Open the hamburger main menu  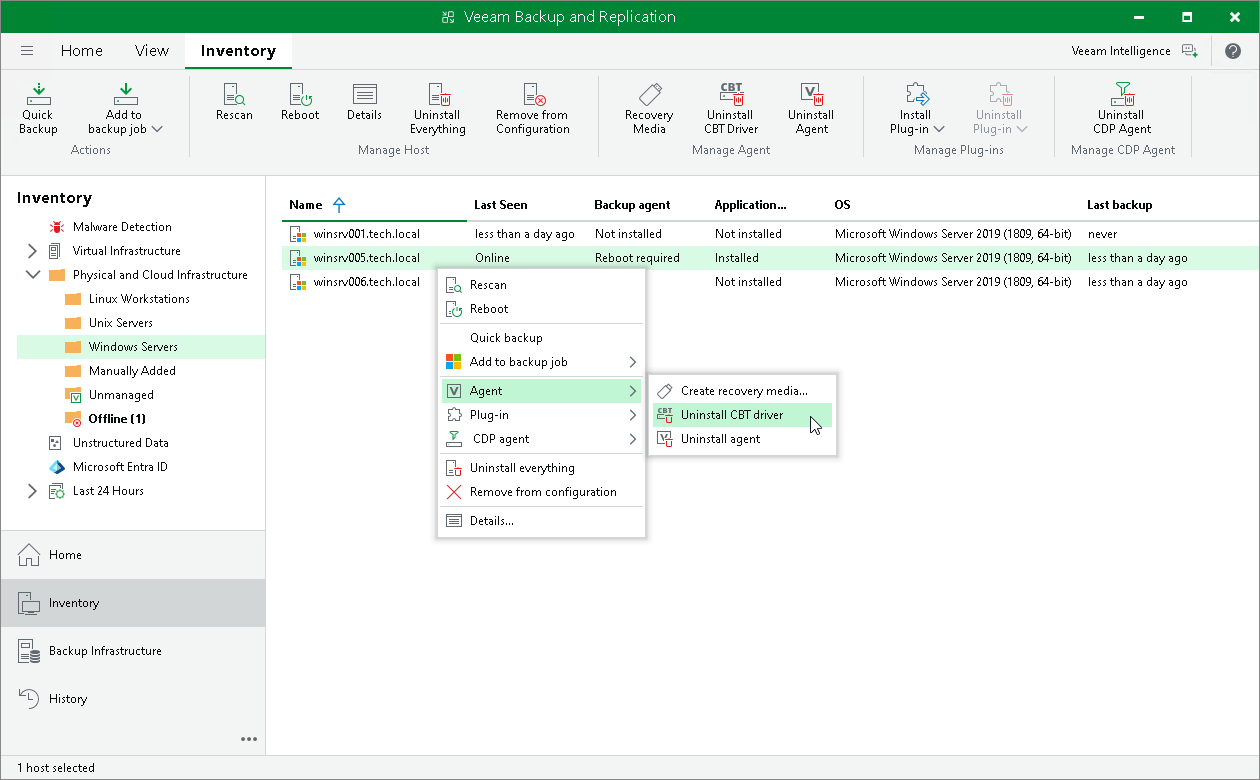point(27,51)
